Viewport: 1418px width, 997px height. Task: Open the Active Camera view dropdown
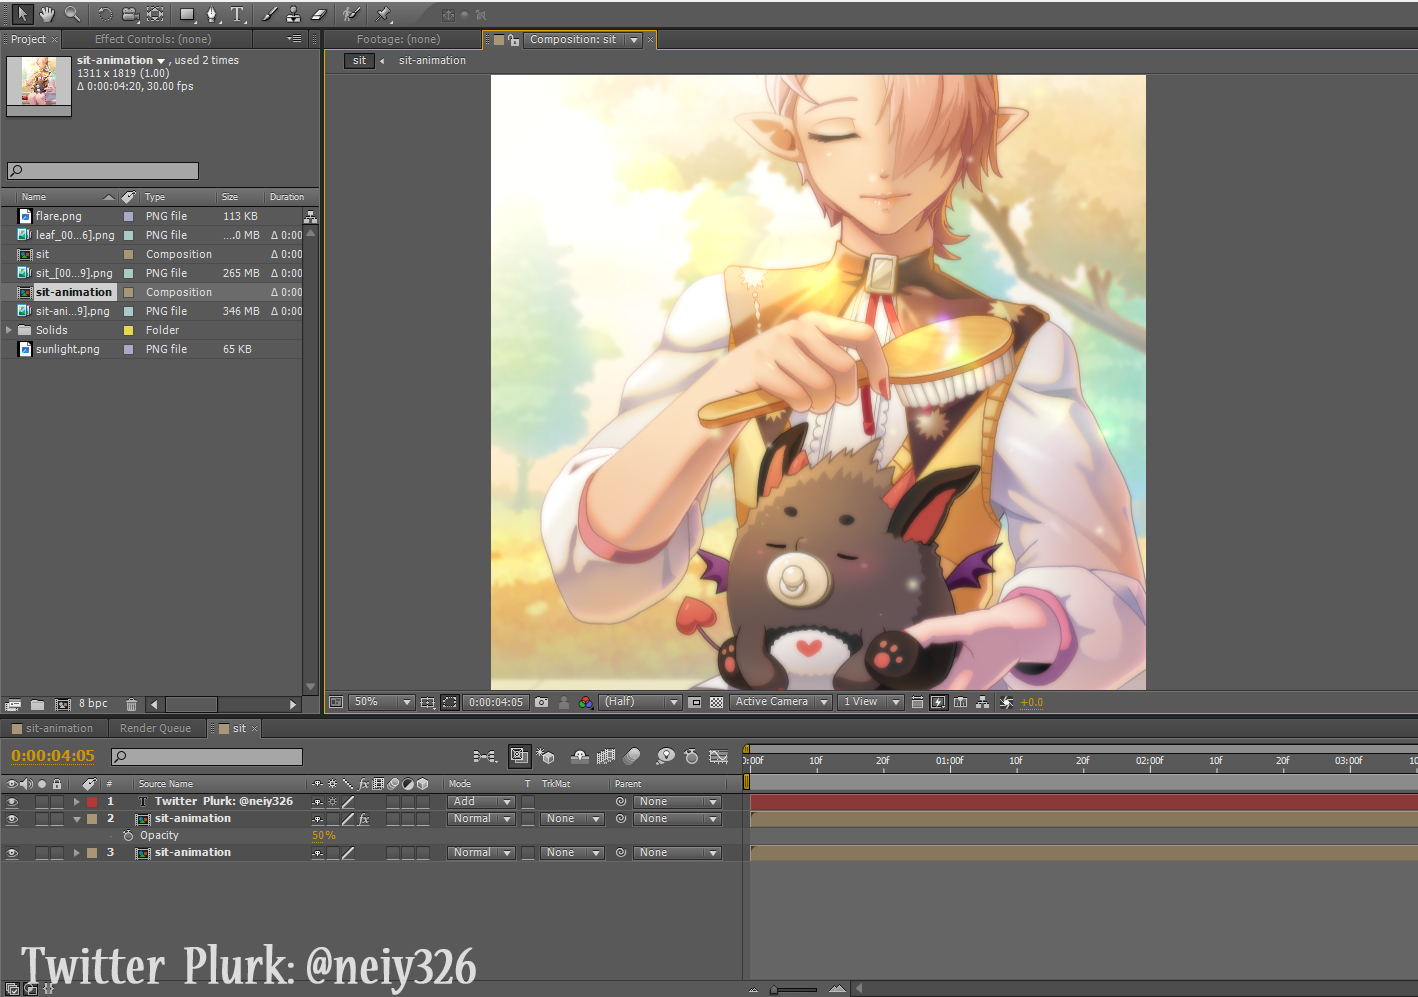click(x=781, y=702)
